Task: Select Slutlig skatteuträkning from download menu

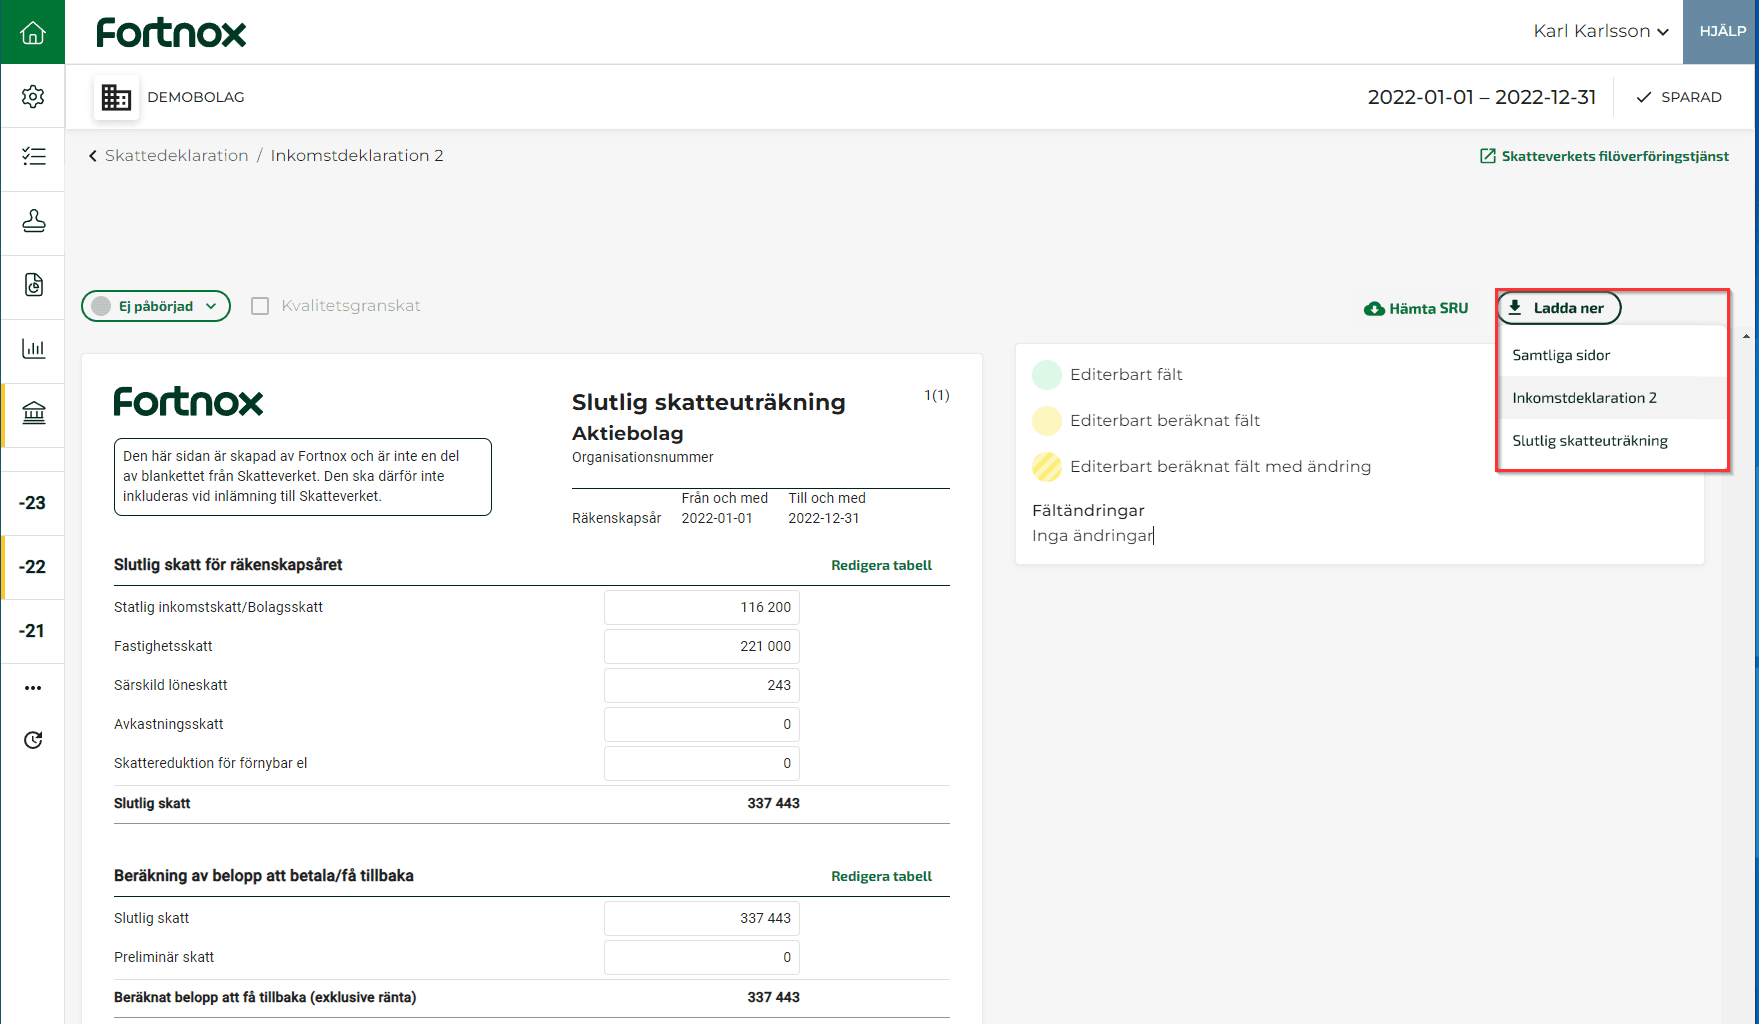Action: [1612, 441]
